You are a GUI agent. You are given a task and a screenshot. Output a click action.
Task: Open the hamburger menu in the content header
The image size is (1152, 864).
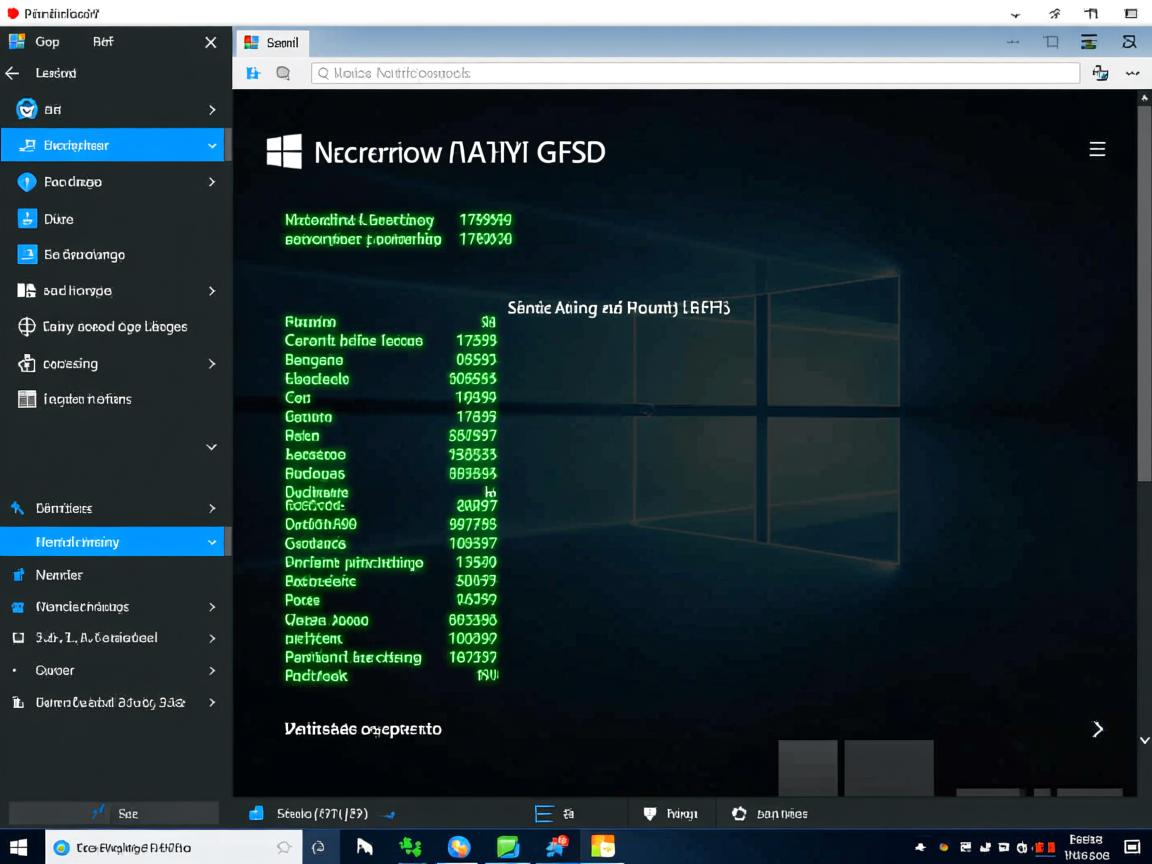1097,149
